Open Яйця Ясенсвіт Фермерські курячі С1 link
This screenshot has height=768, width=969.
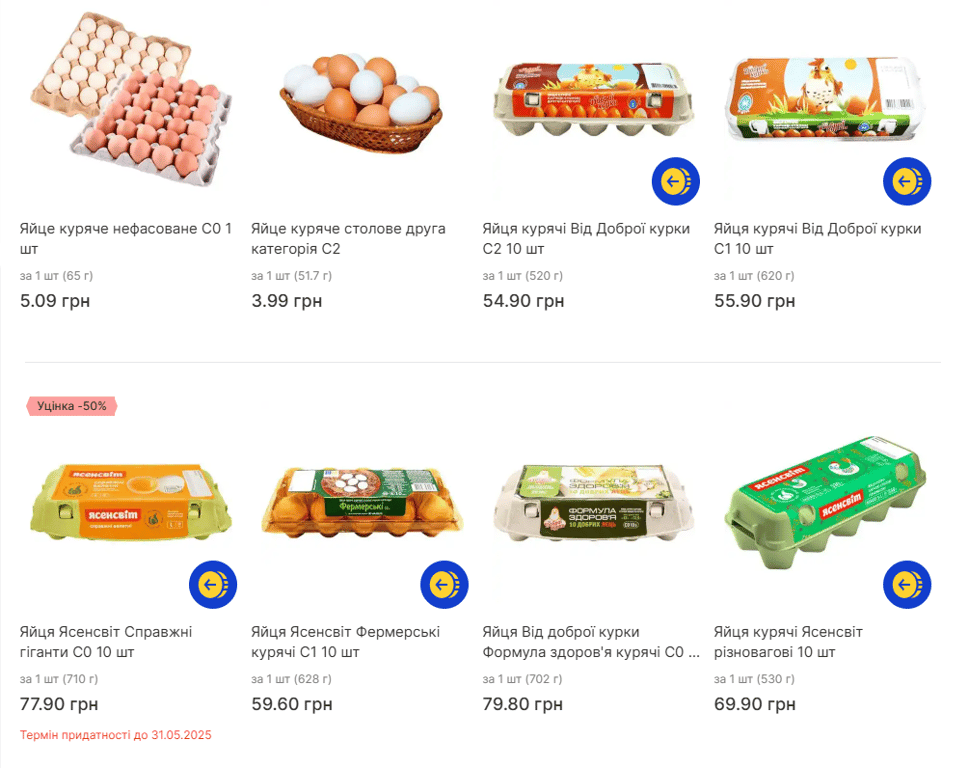345,642
